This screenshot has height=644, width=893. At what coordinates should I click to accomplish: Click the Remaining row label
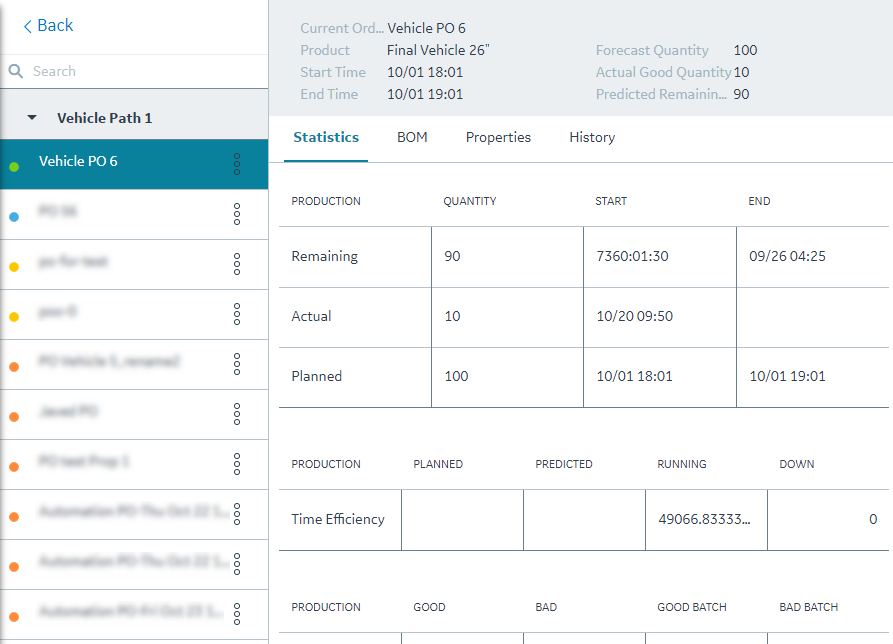[325, 256]
